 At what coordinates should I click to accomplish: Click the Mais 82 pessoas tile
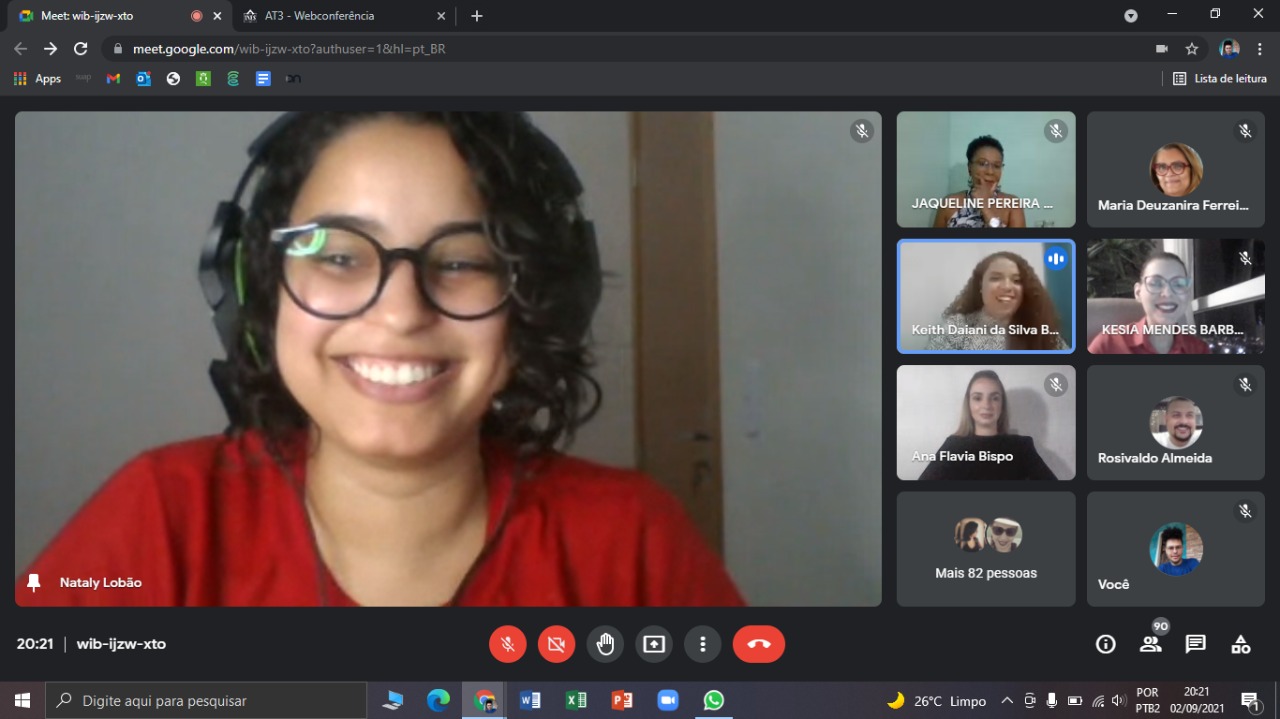[985, 549]
